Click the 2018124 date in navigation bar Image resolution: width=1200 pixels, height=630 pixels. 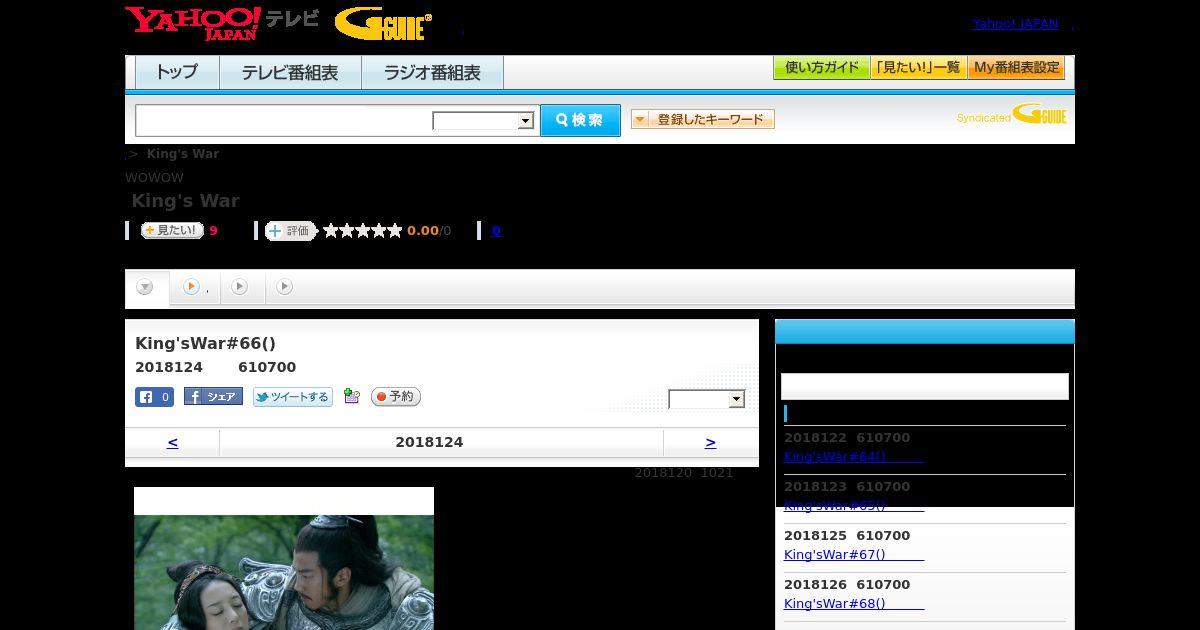click(429, 442)
